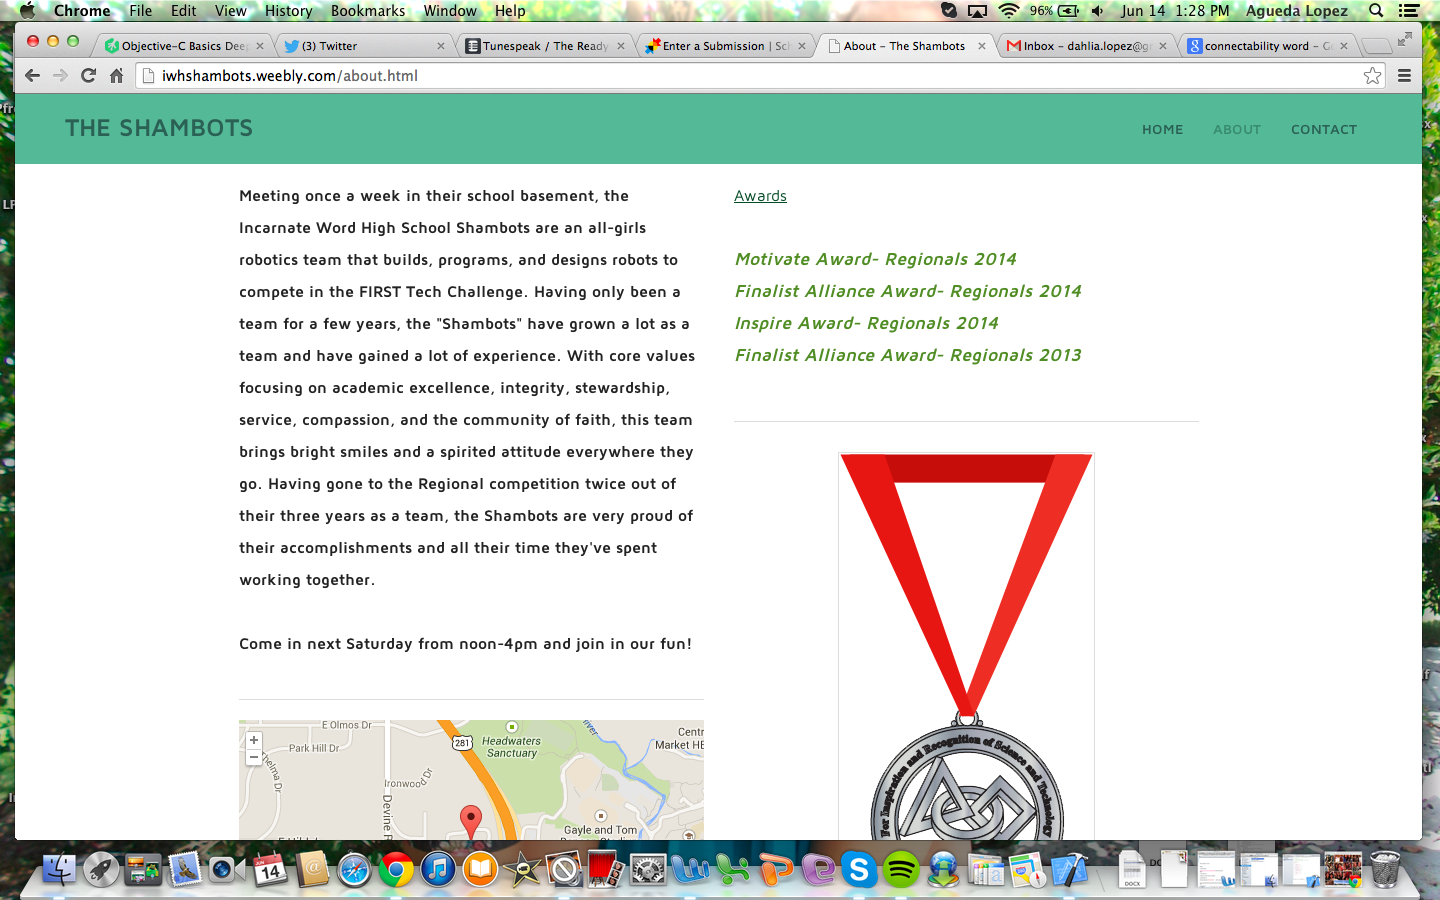The width and height of the screenshot is (1440, 900).
Task: Open the Window menu
Action: [450, 11]
